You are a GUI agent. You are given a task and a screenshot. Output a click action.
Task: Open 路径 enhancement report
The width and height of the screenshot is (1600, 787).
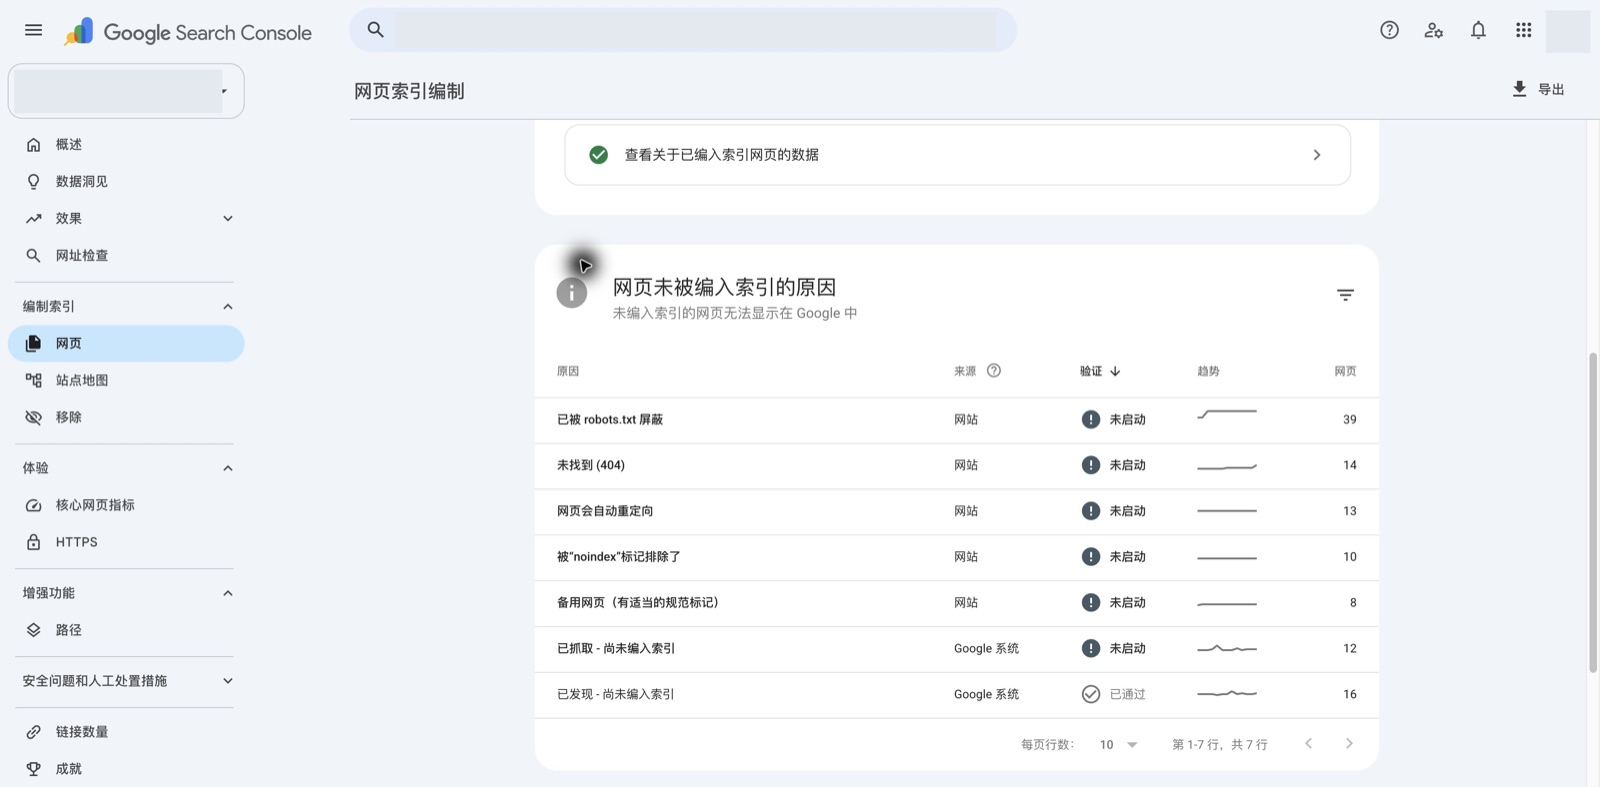tap(126, 631)
